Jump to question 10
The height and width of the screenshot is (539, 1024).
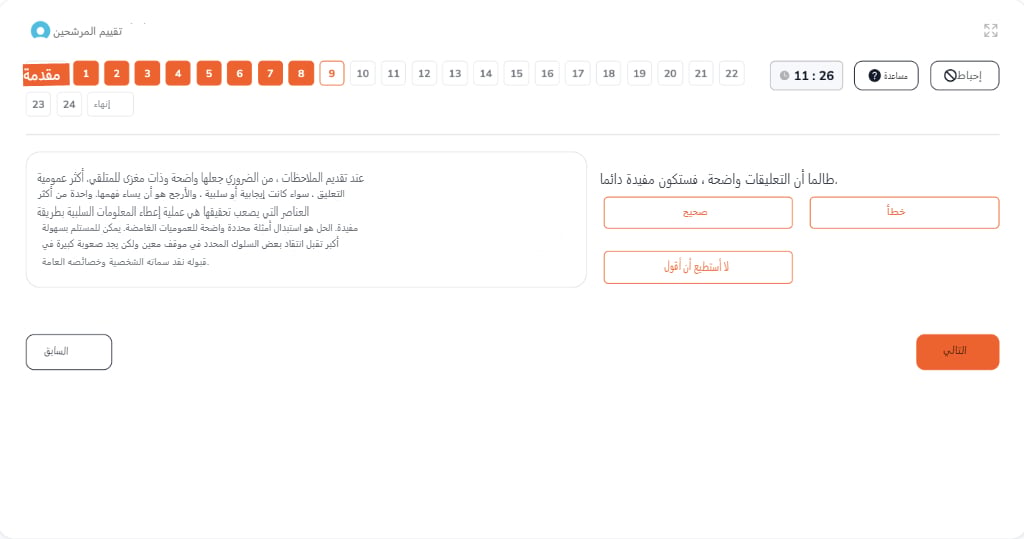click(x=362, y=73)
